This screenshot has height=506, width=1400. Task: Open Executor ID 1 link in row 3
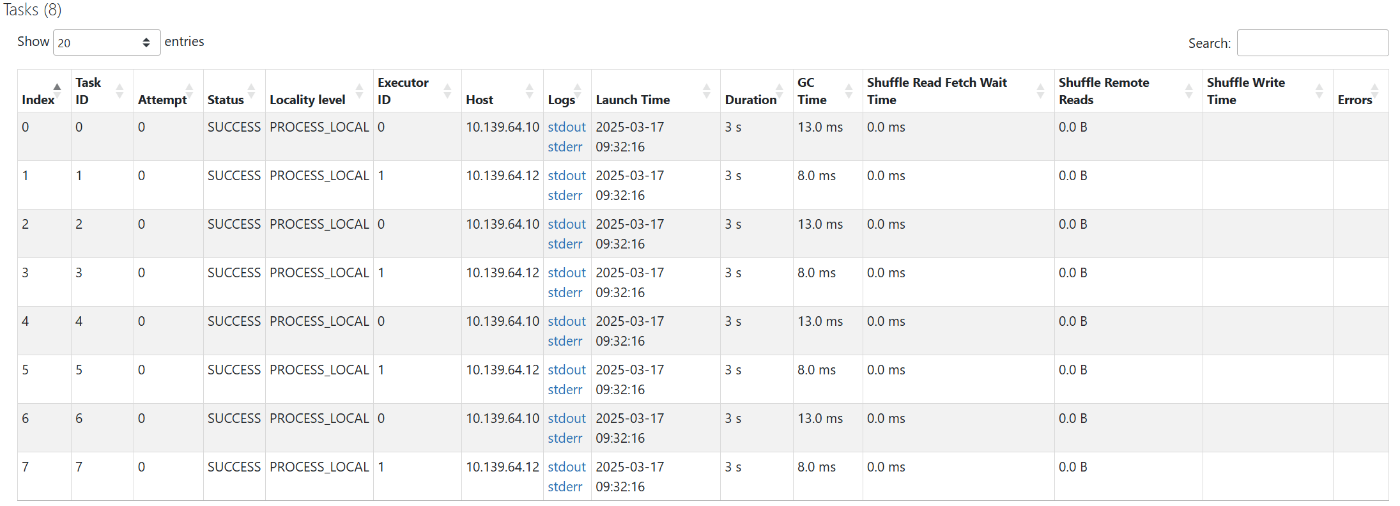pos(381,272)
